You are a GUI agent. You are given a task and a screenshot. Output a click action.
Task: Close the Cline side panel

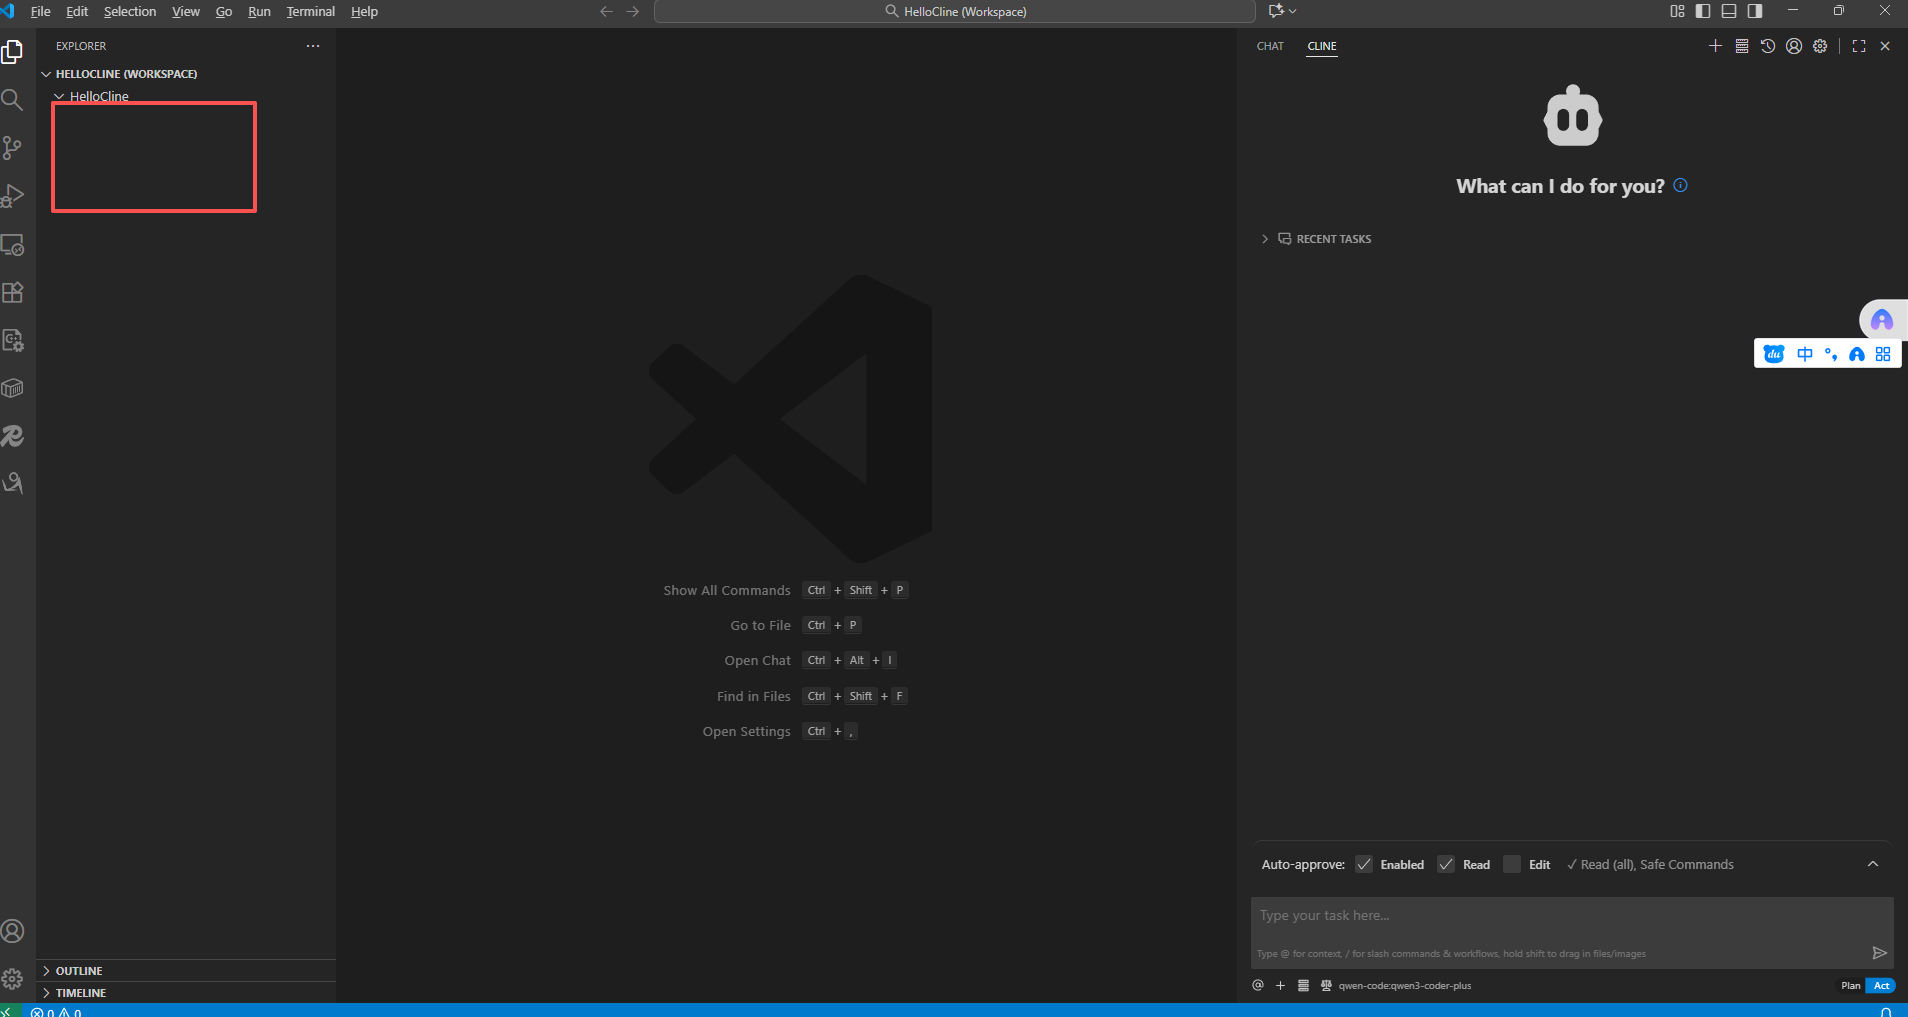coord(1885,46)
